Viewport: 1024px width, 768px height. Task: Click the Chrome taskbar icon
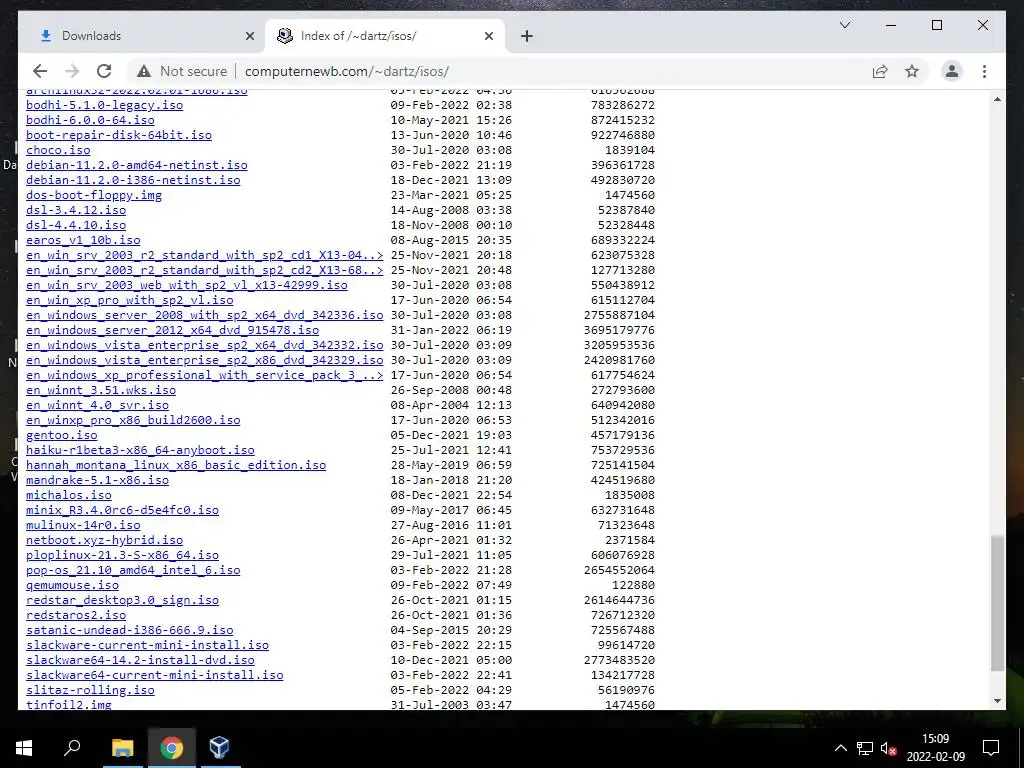[171, 748]
